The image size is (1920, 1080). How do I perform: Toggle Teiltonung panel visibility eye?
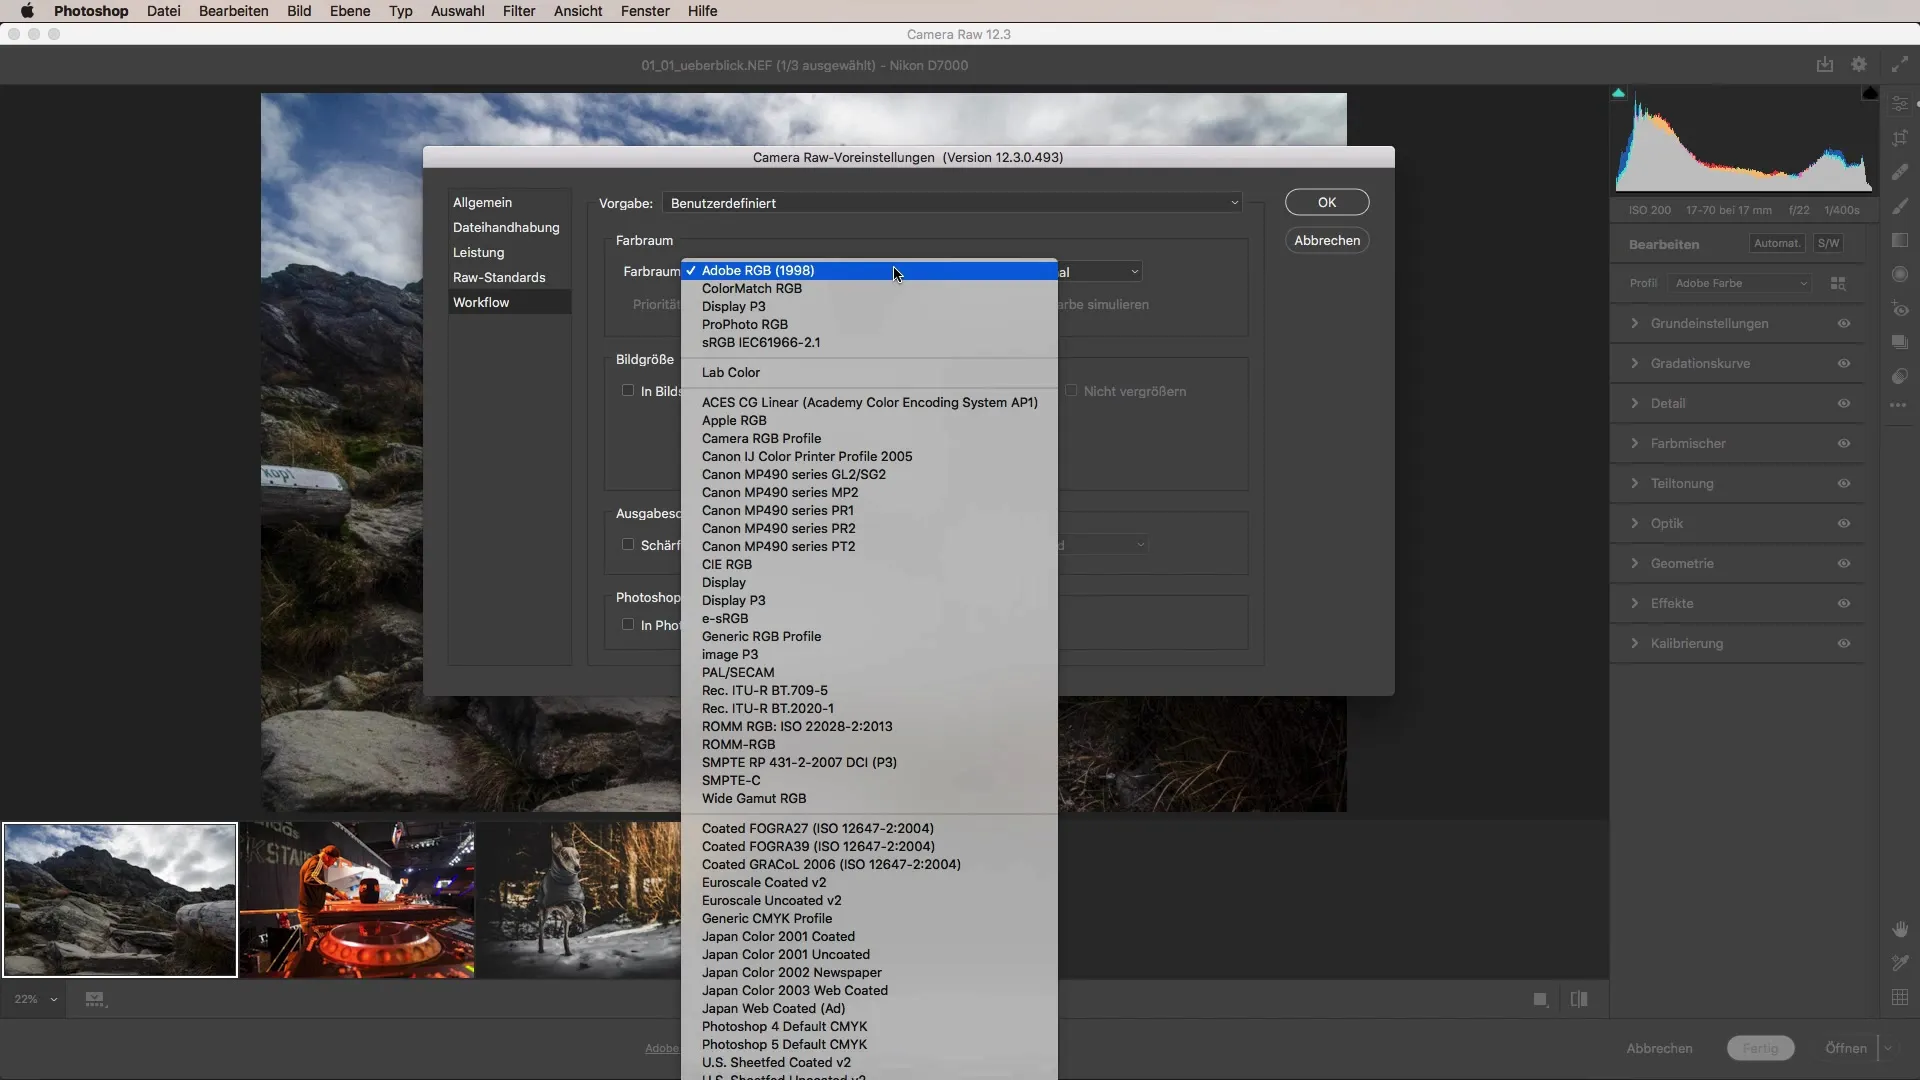tap(1844, 483)
